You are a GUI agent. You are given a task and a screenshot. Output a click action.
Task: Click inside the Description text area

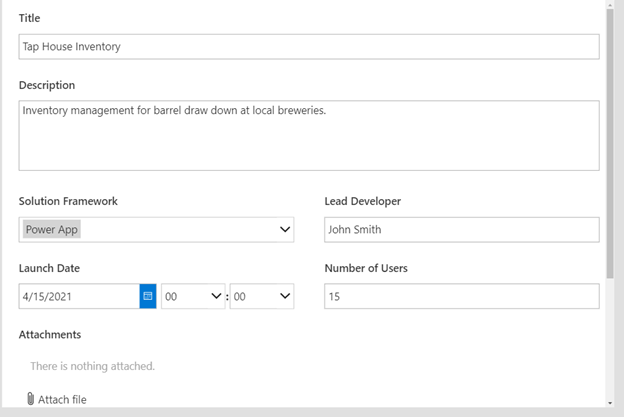tap(309, 136)
